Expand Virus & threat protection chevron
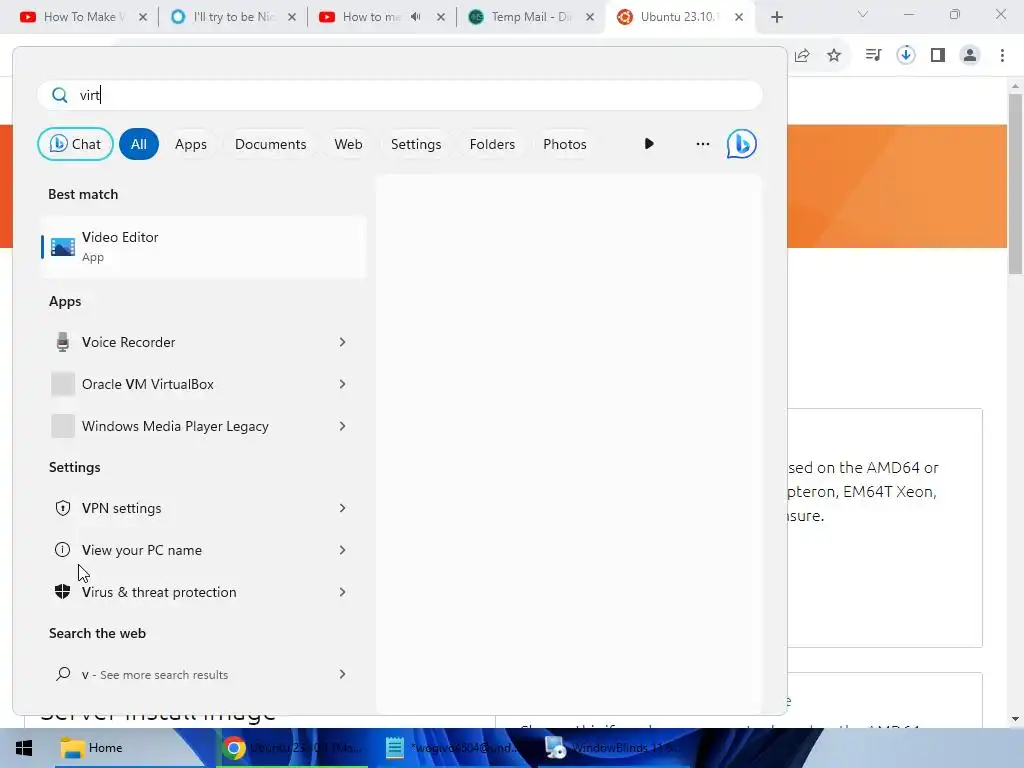The width and height of the screenshot is (1024, 768). point(342,592)
